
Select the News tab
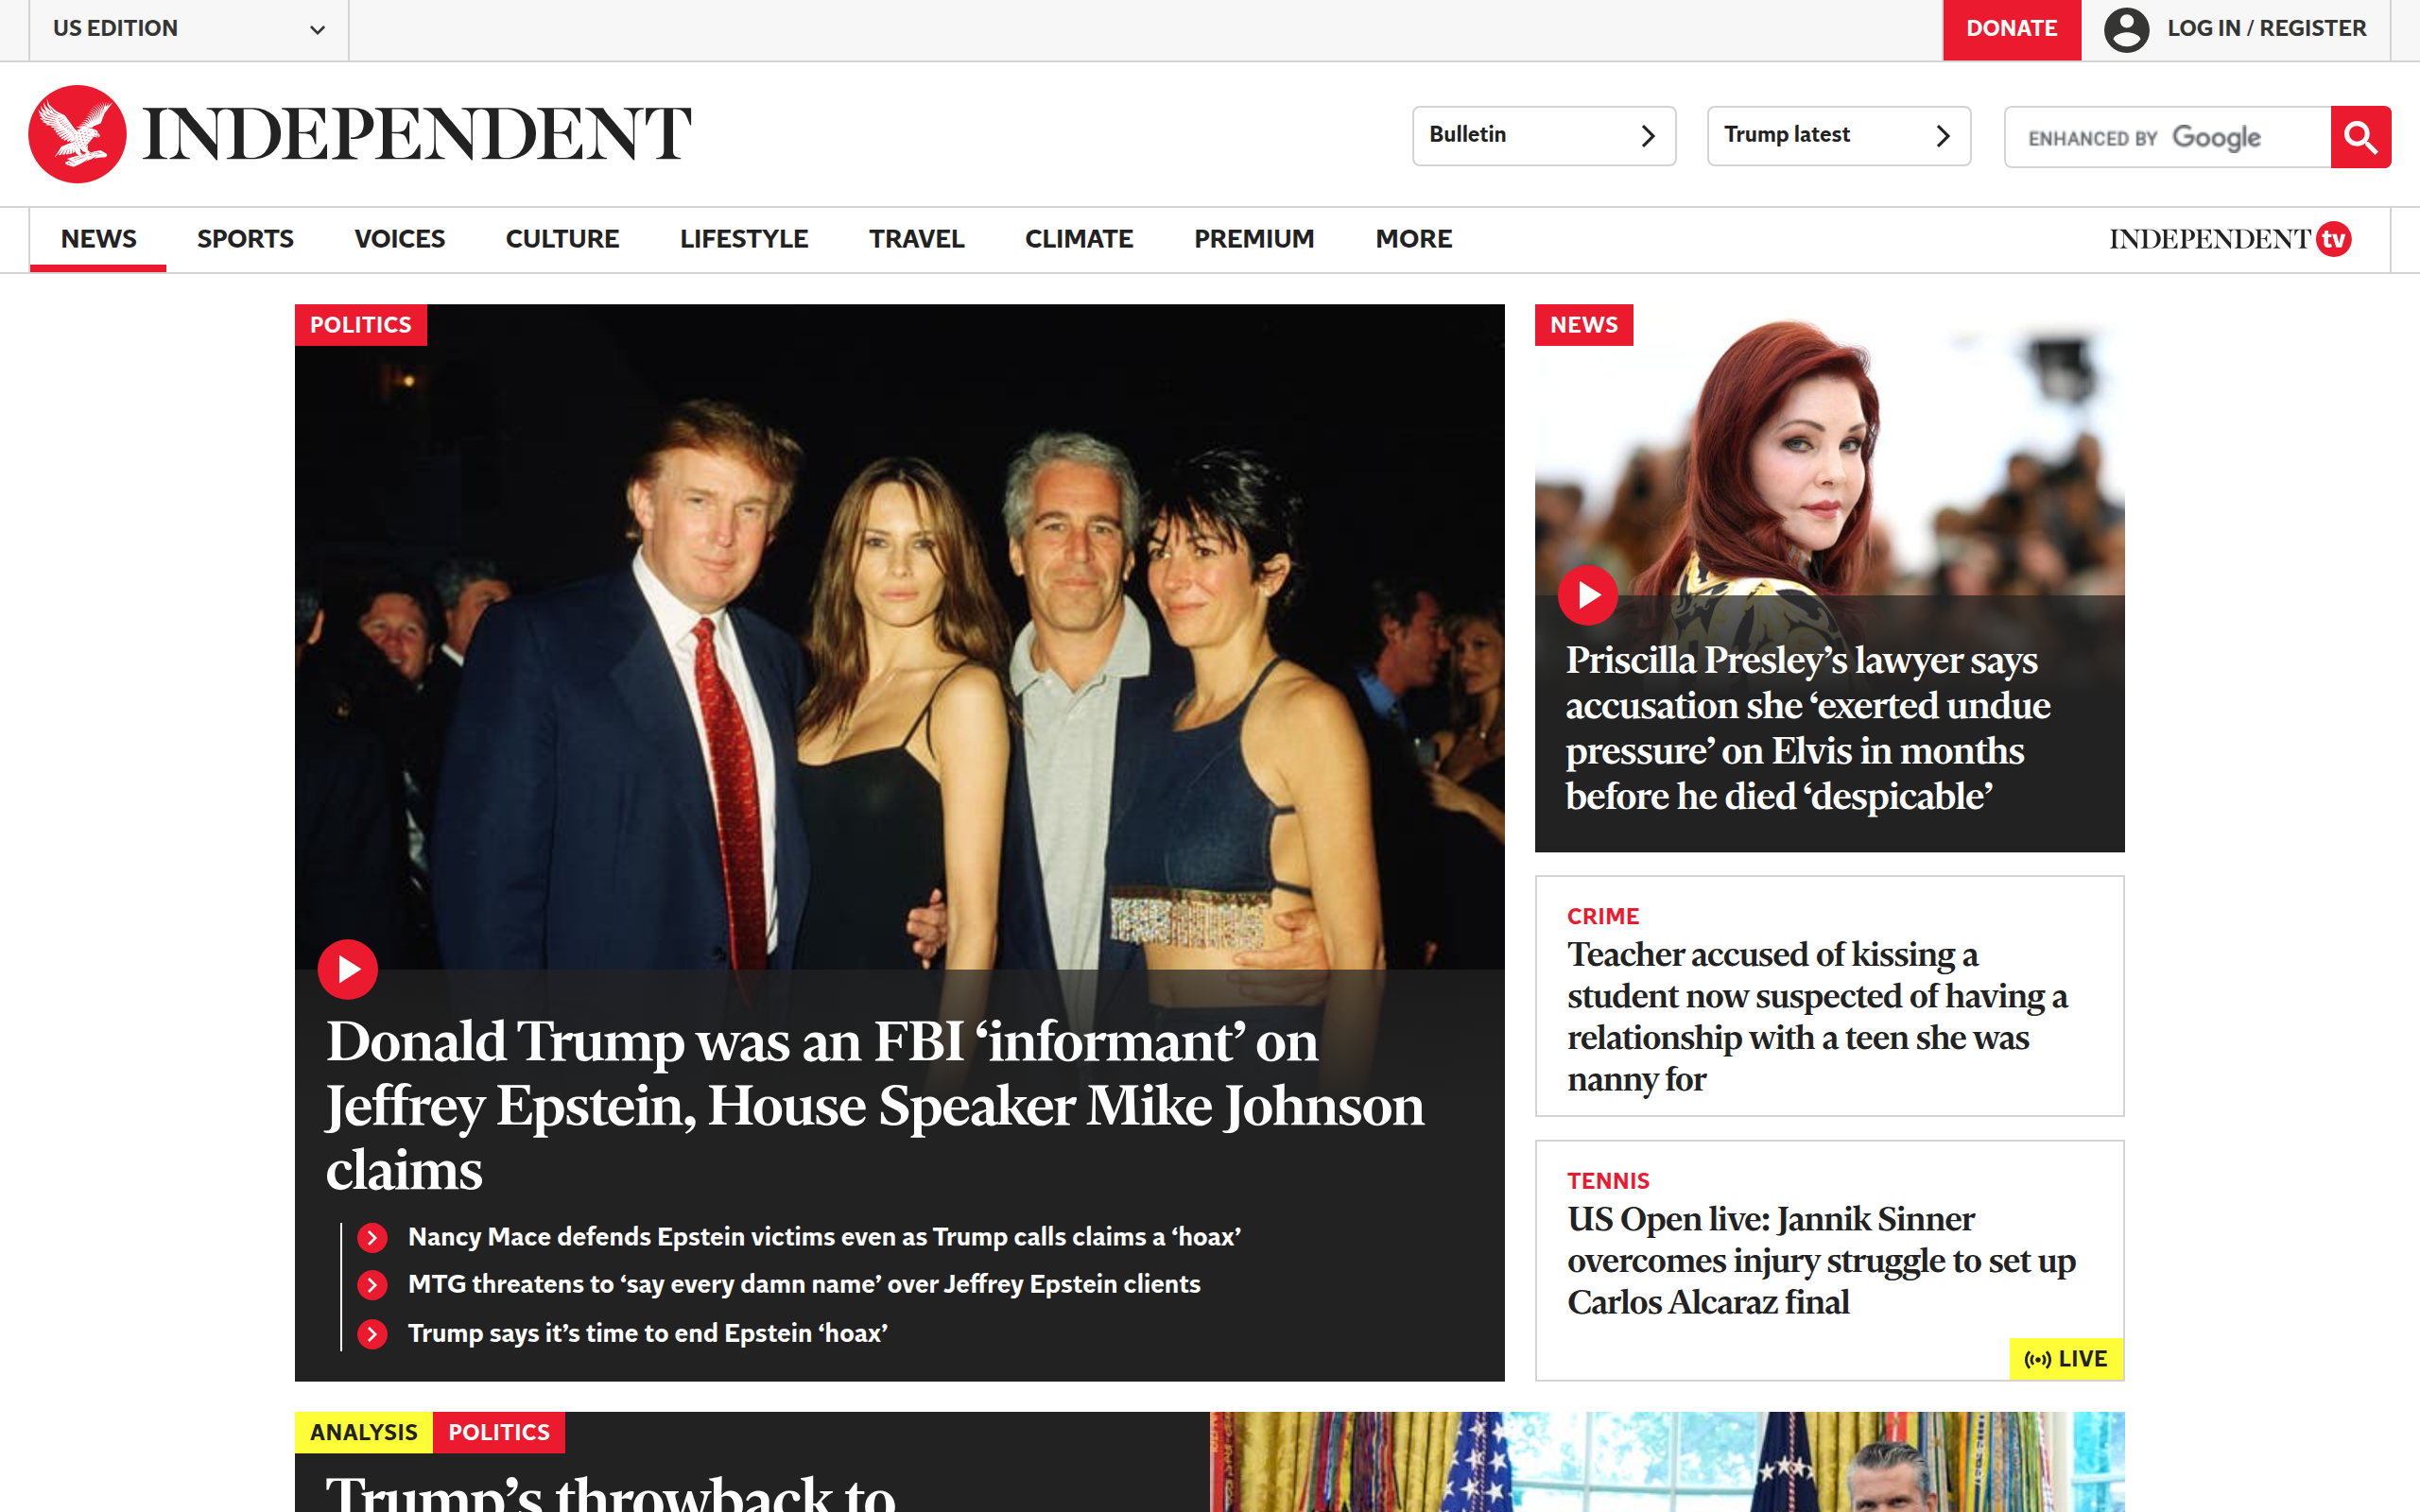[x=98, y=239]
